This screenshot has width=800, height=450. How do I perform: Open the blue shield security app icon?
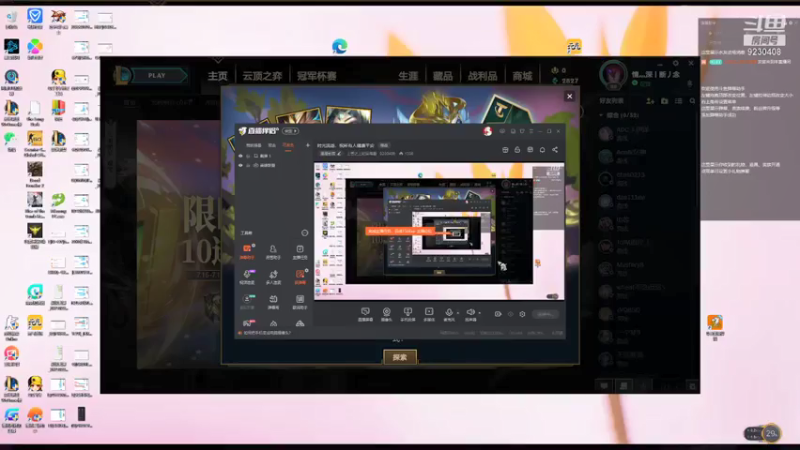pyautogui.click(x=35, y=18)
